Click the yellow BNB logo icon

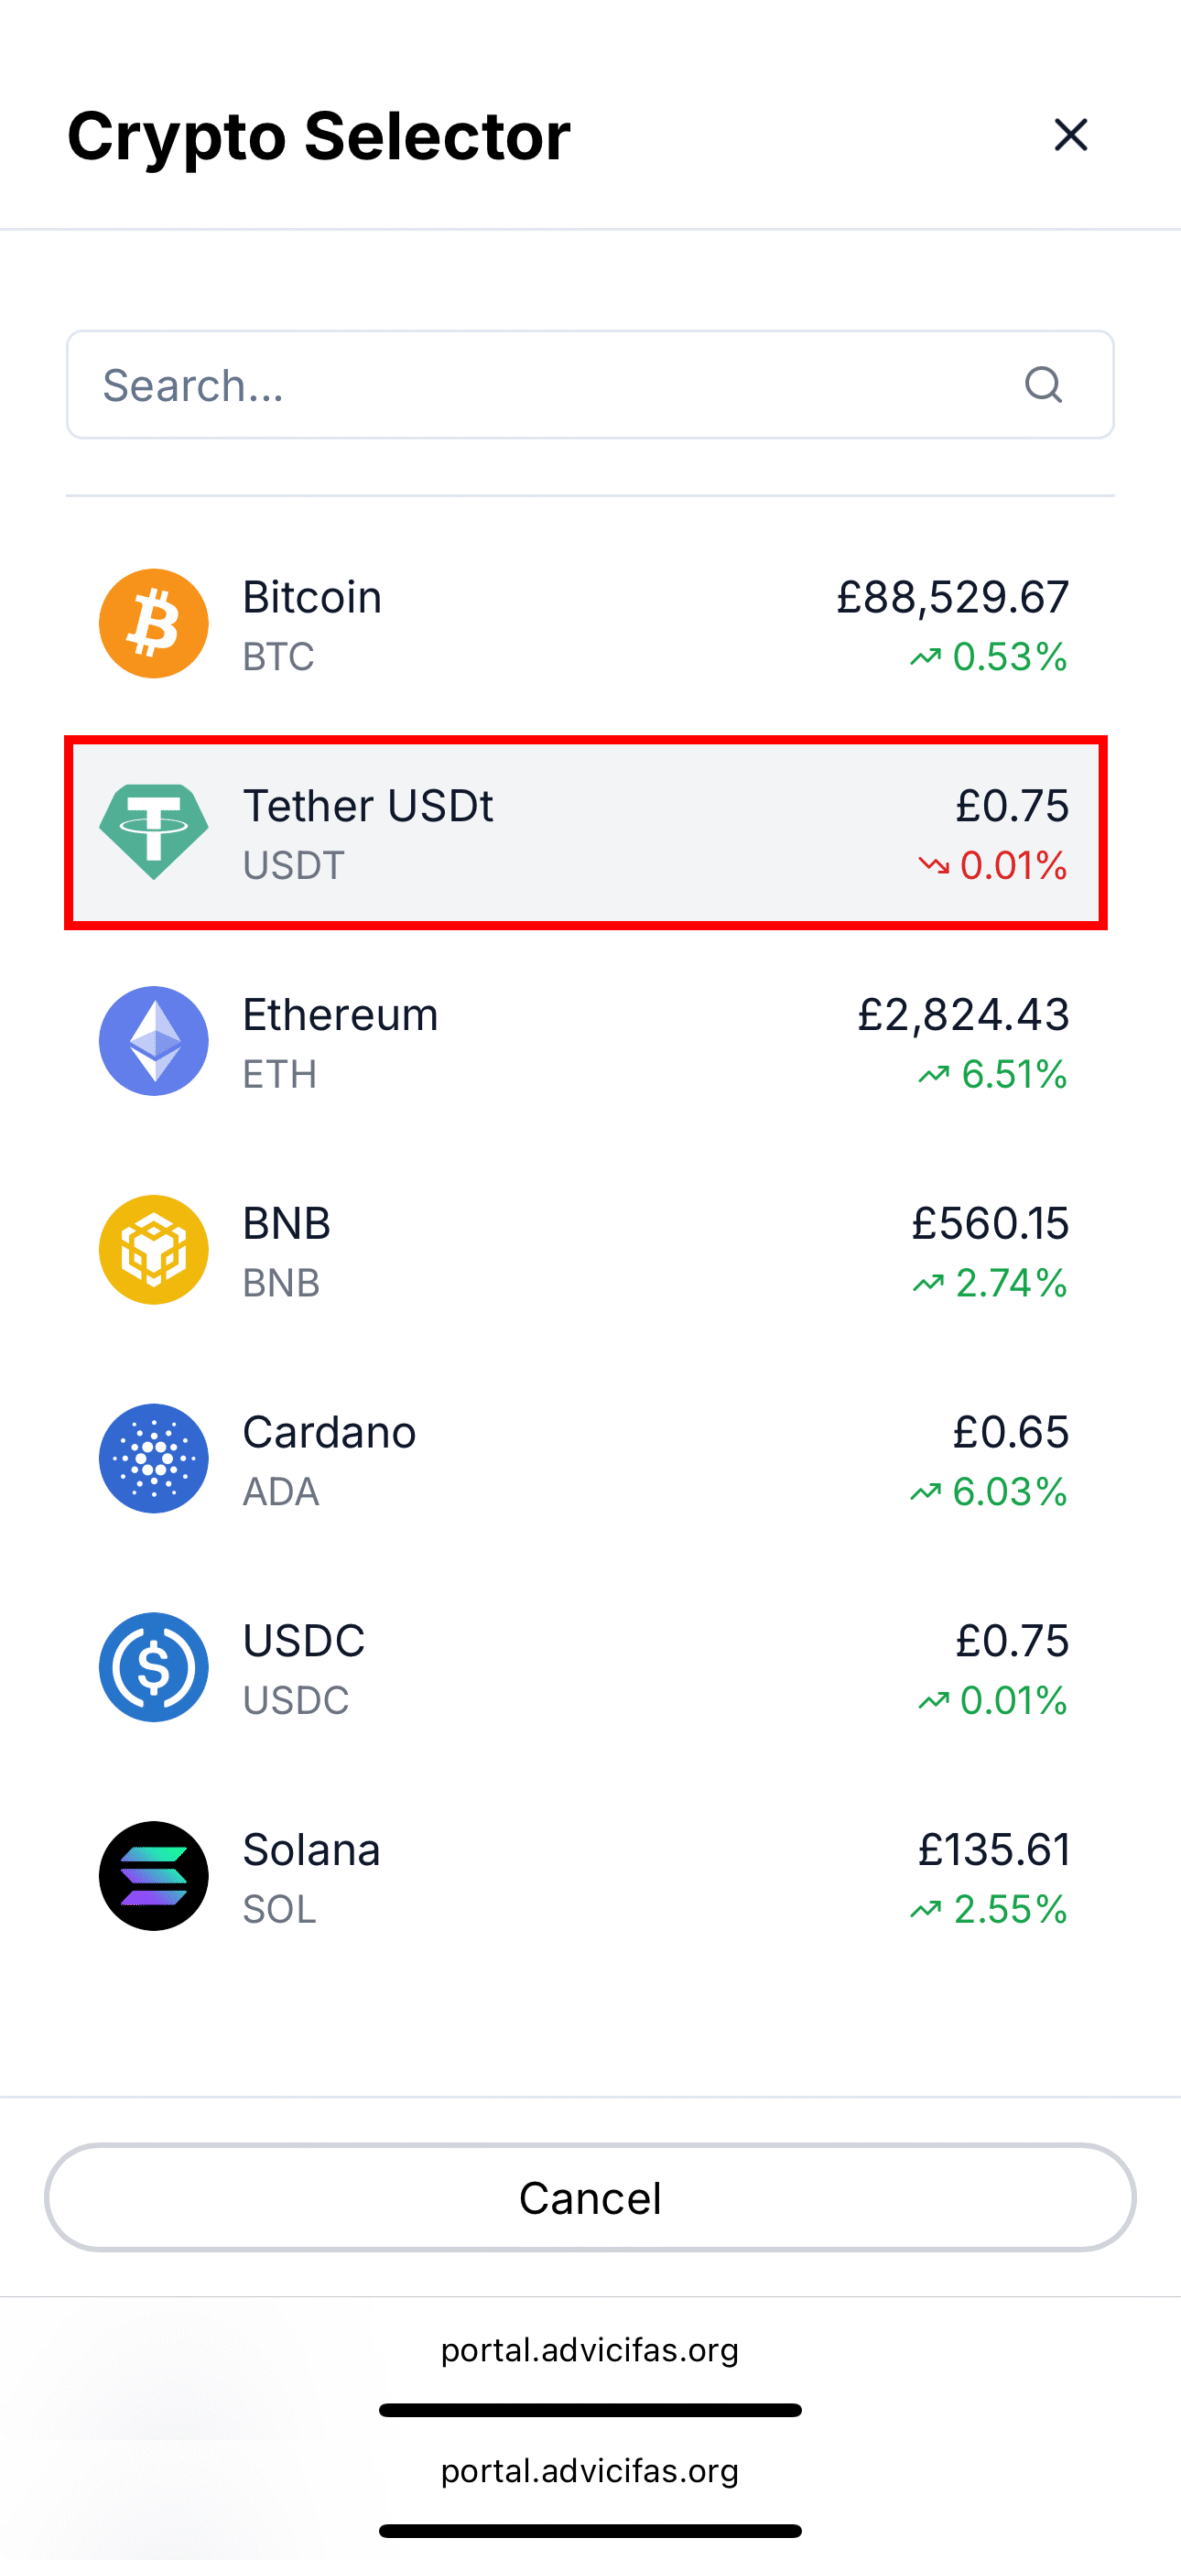[x=153, y=1250]
